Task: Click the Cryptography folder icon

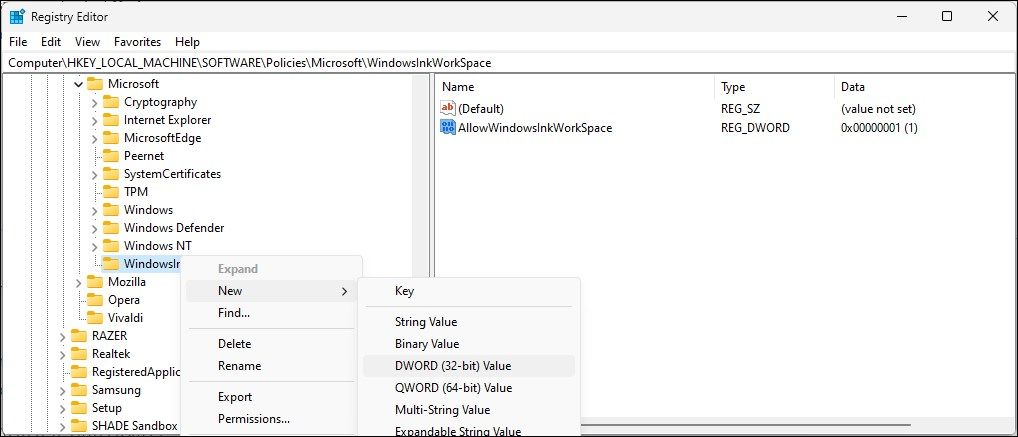Action: 112,102
